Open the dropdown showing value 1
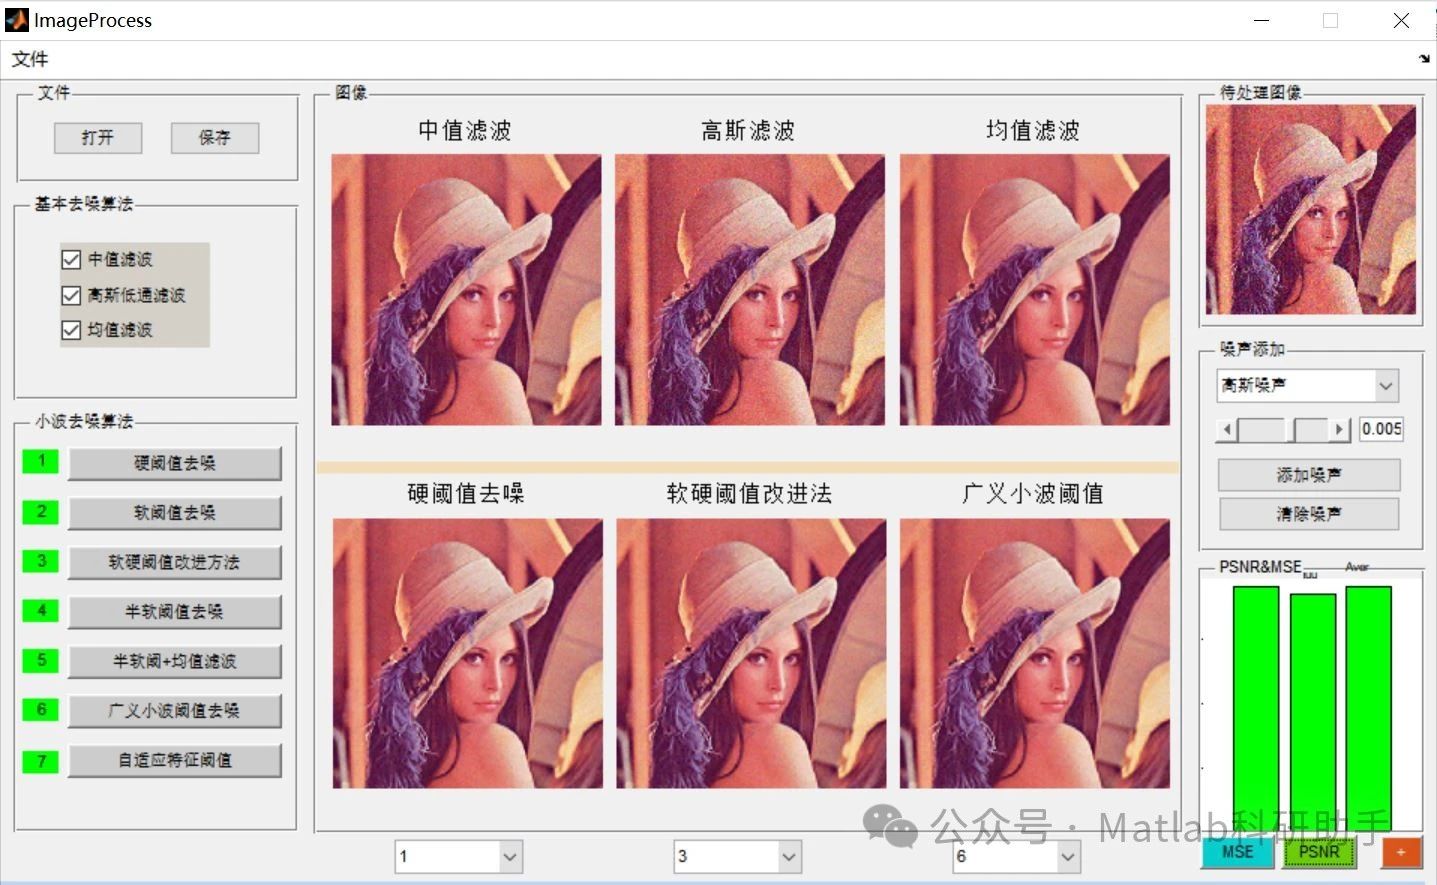Image resolution: width=1437 pixels, height=885 pixels. click(459, 856)
